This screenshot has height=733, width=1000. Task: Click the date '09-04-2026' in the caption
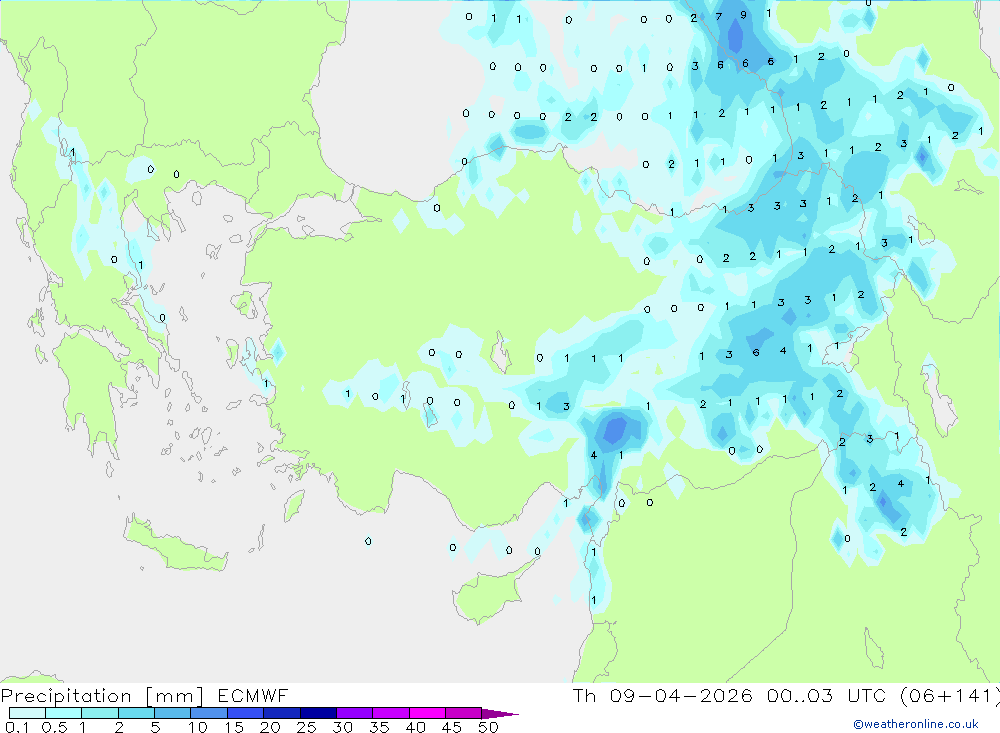(x=680, y=695)
